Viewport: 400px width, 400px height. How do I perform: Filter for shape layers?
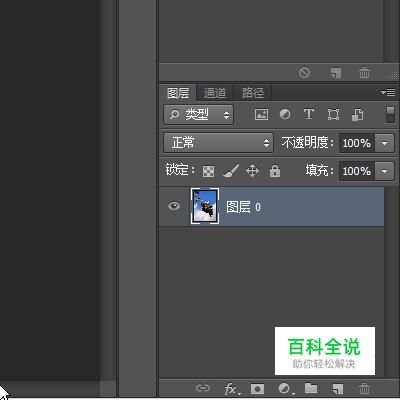pos(333,115)
